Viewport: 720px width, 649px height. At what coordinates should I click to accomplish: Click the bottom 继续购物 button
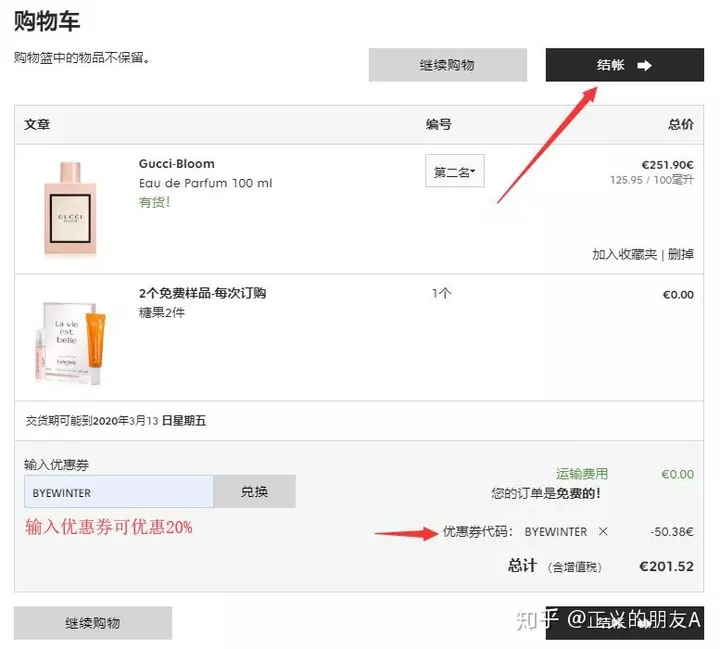(93, 623)
